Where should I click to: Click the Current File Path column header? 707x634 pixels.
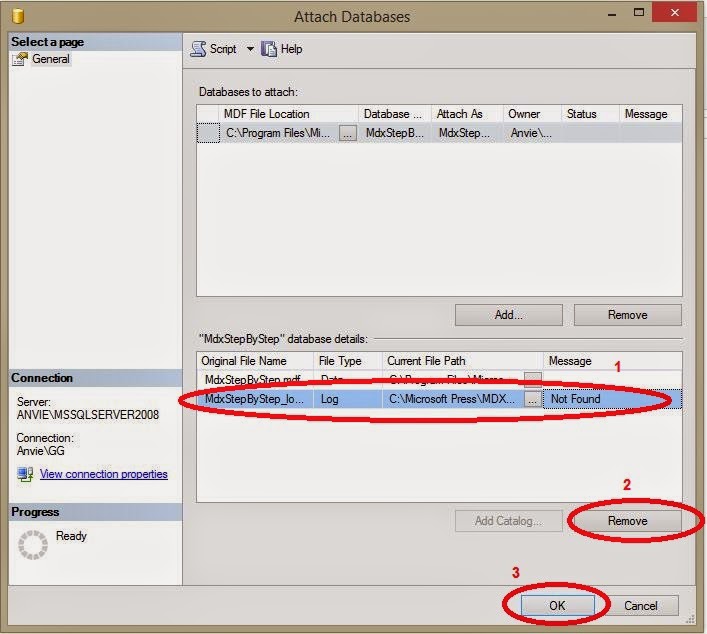point(463,361)
